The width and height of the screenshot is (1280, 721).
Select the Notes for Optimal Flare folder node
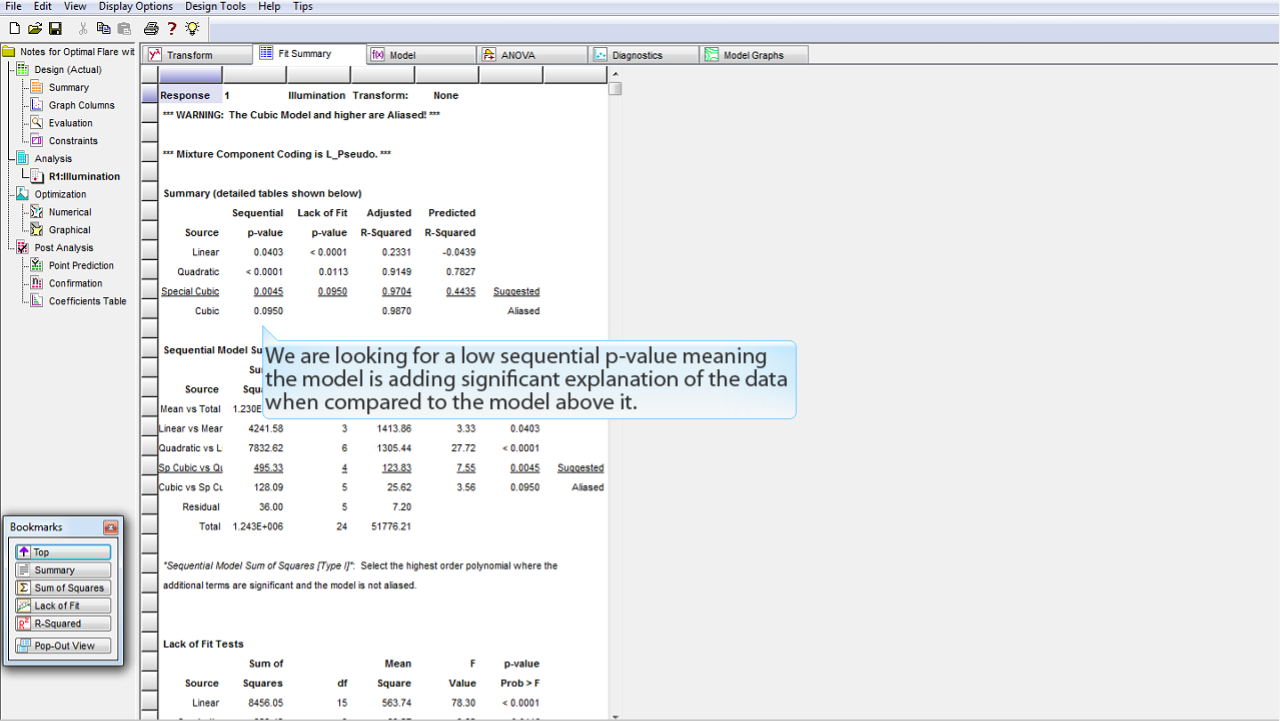tap(68, 52)
